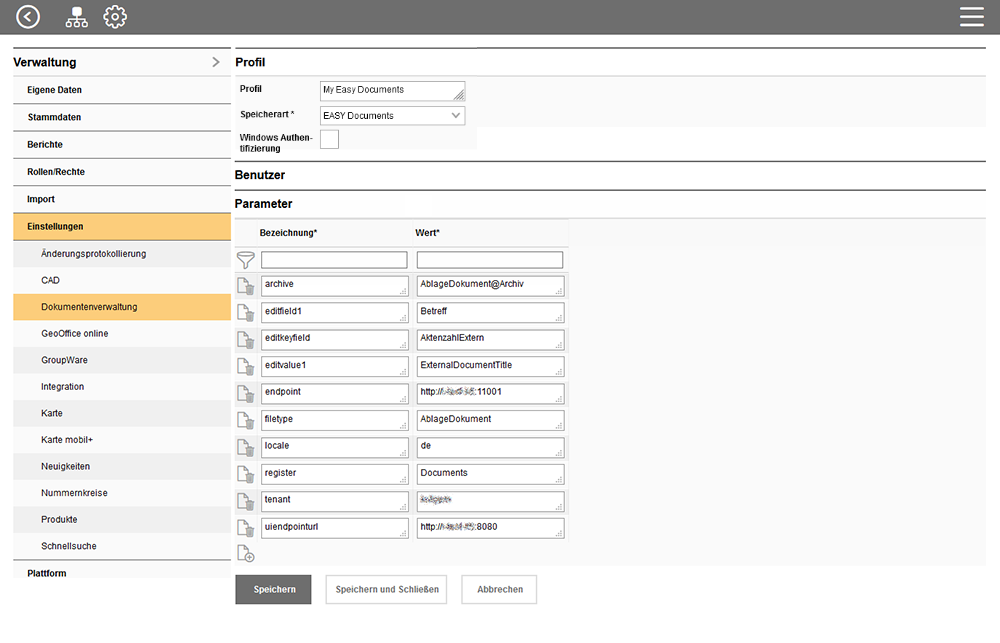The width and height of the screenshot is (1000, 643).
Task: Toggle the Windows Authentifizierung checkbox
Action: coord(329,139)
